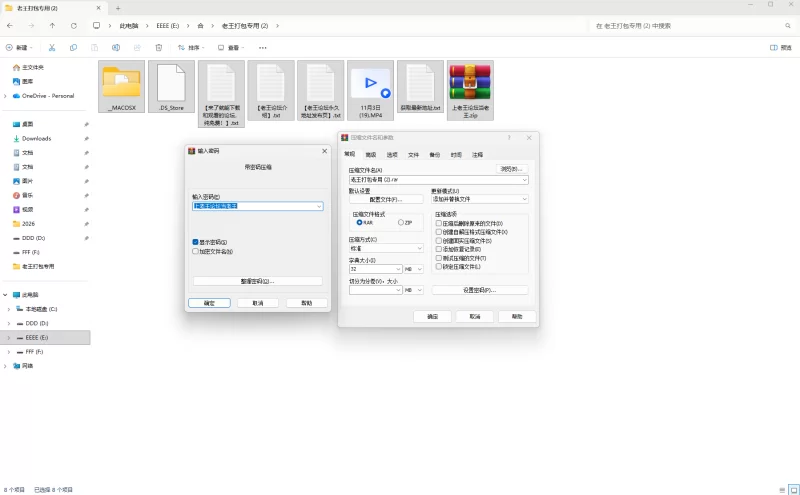Check 加密文件名 in password dialog

[195, 252]
